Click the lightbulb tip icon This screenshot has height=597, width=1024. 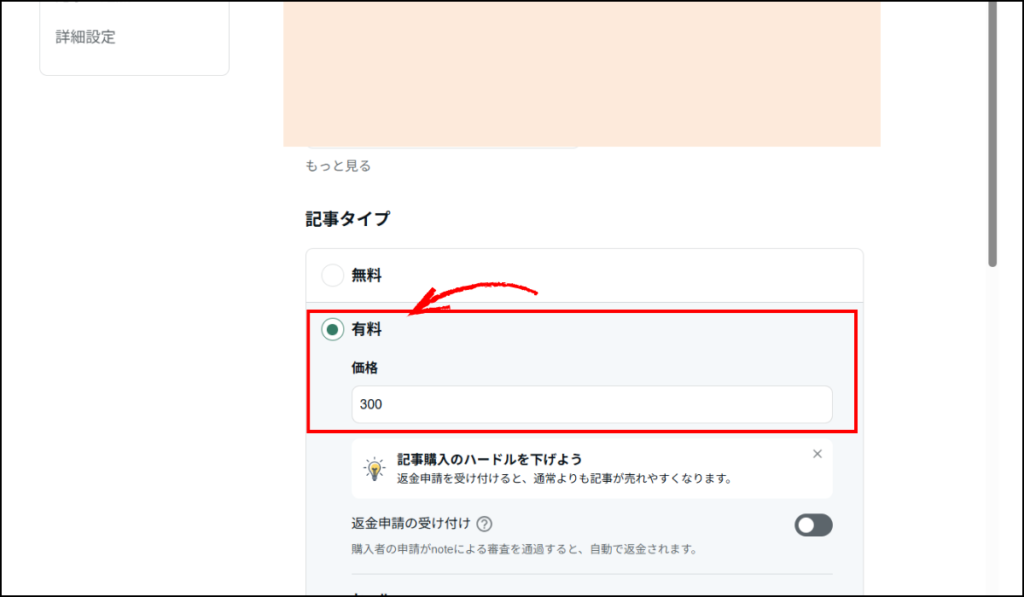pos(374,468)
